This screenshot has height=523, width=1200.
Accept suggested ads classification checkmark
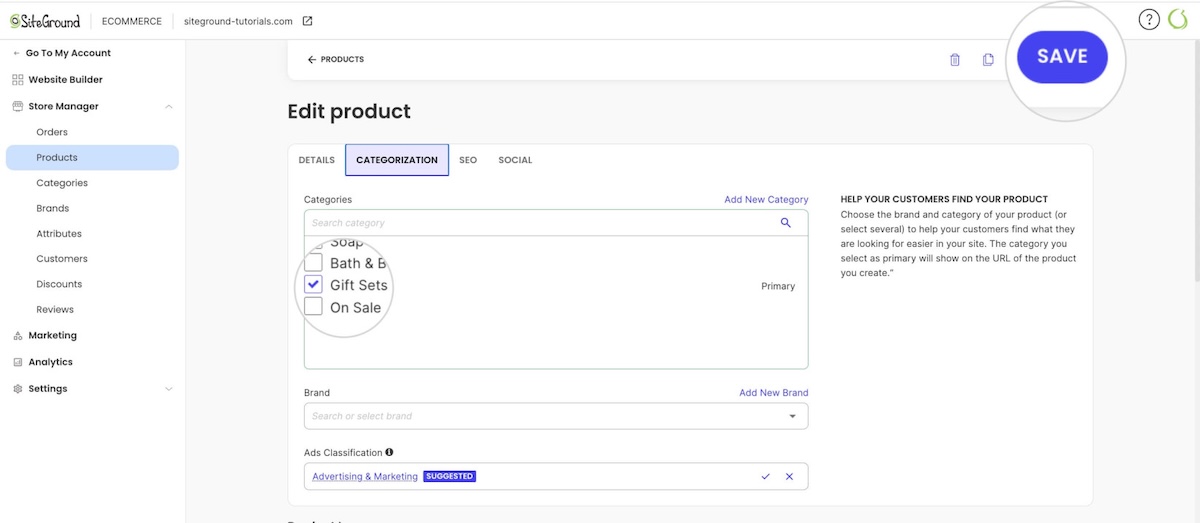click(765, 476)
